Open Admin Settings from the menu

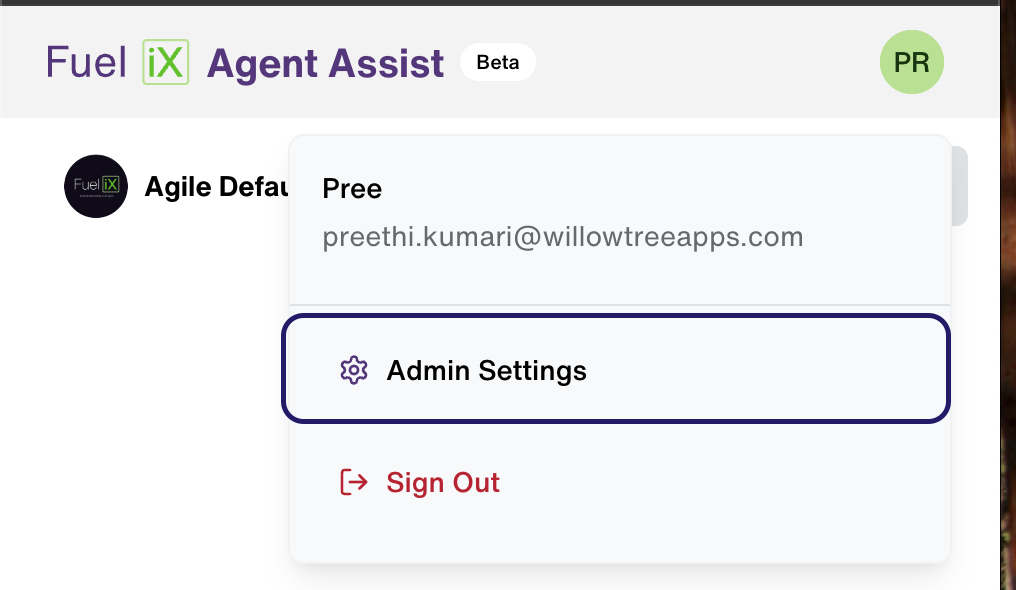616,369
